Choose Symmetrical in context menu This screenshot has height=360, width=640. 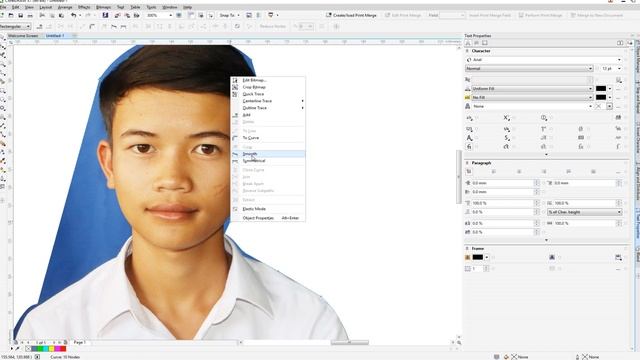[x=267, y=161]
